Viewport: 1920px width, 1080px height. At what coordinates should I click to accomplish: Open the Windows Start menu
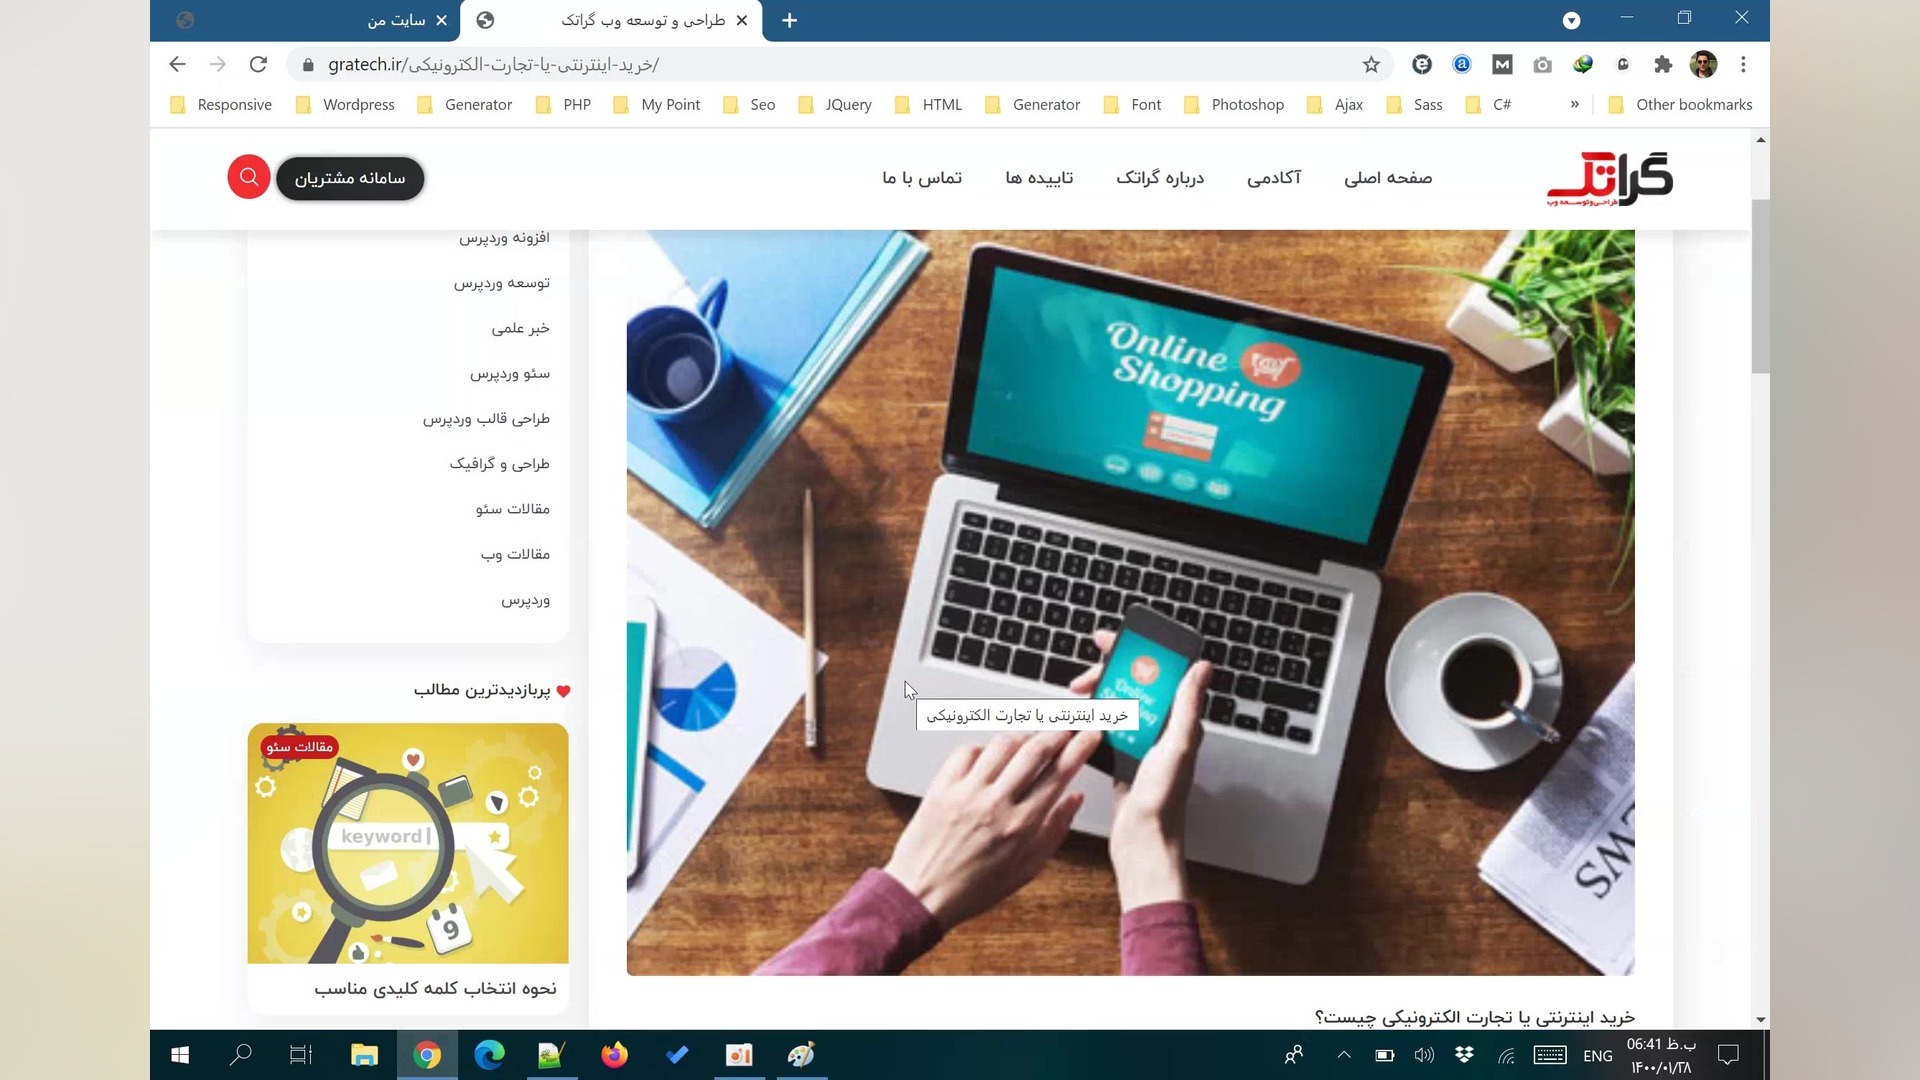click(180, 1055)
